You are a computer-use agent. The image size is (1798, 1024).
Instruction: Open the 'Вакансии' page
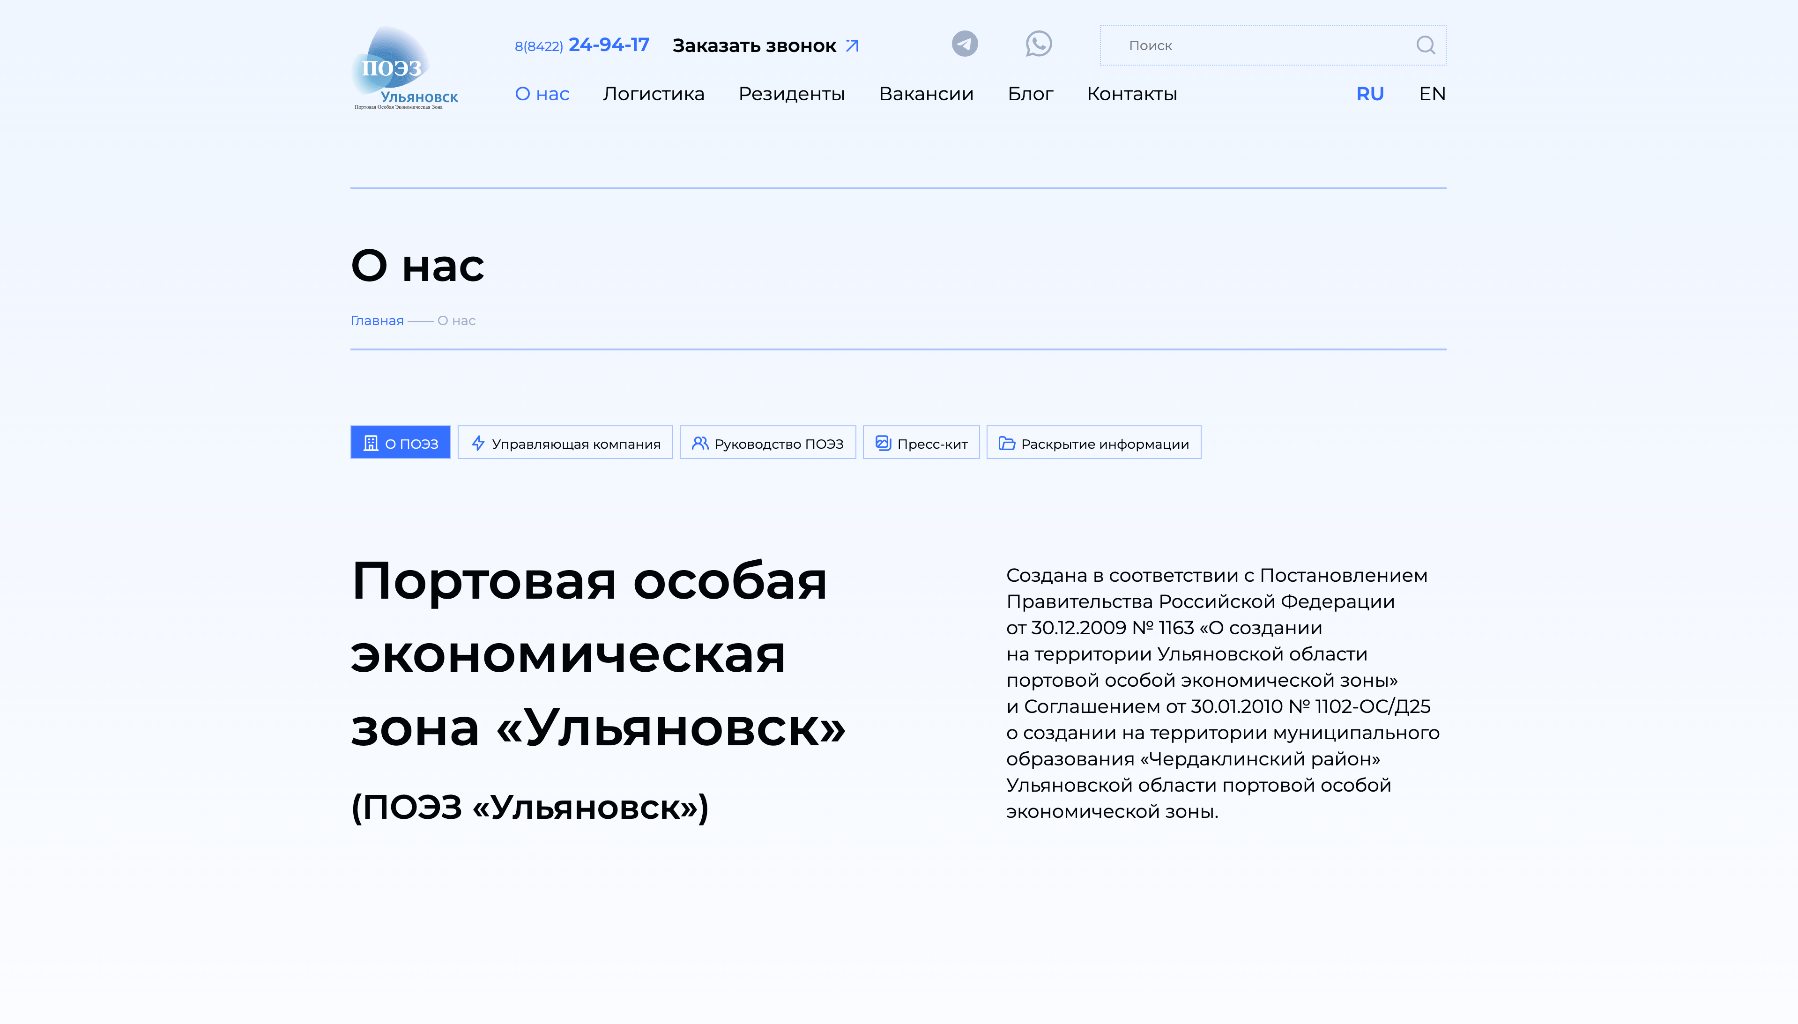click(926, 93)
